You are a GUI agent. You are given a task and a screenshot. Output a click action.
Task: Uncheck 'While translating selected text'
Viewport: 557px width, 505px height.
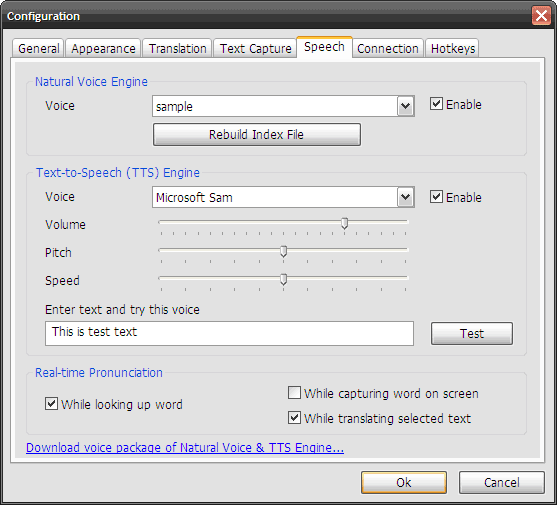294,418
